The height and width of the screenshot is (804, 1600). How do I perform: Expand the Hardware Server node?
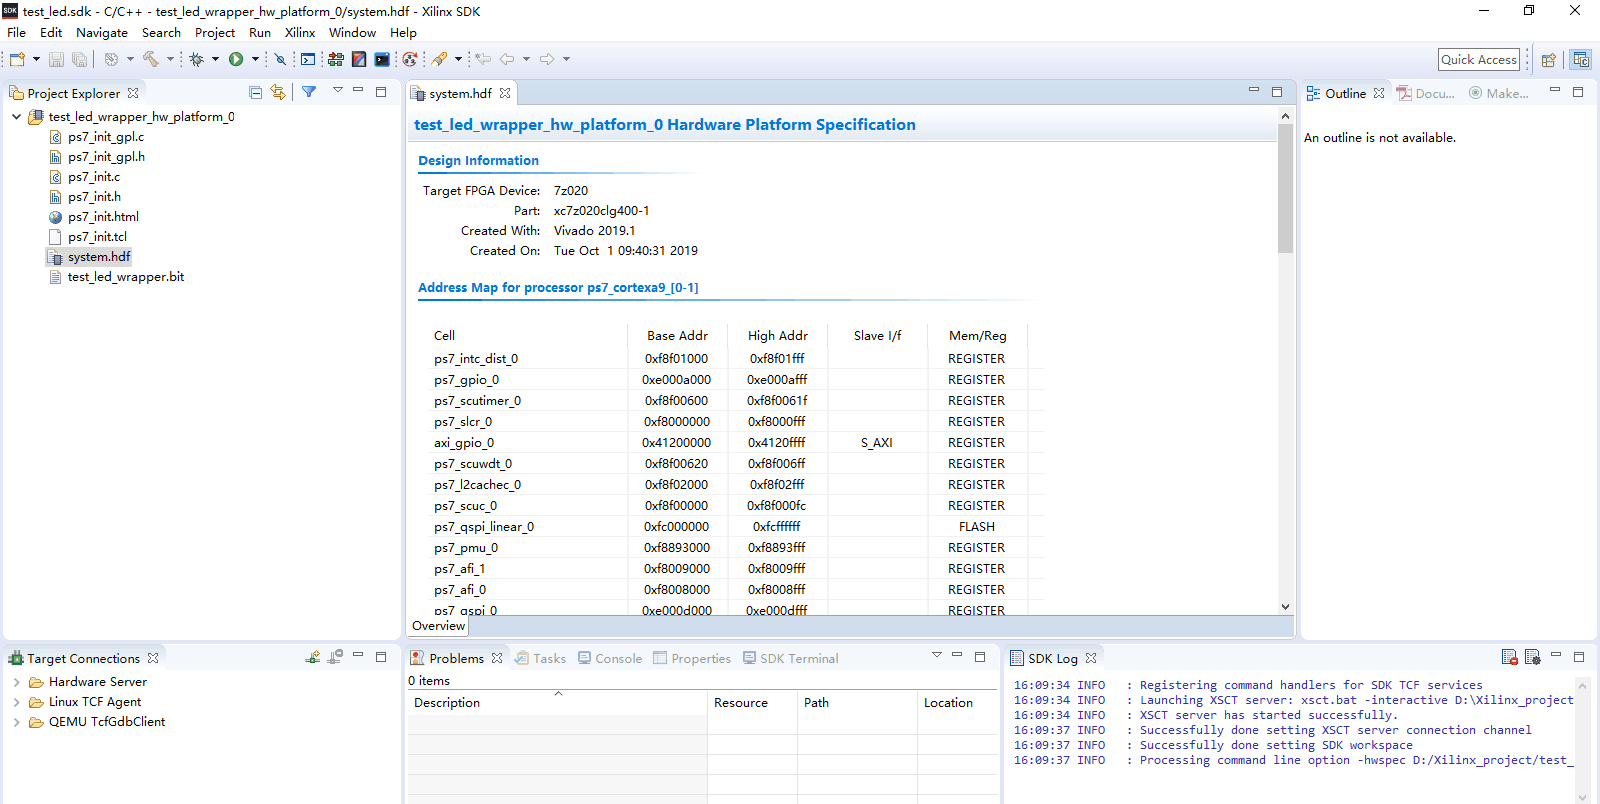click(x=16, y=682)
